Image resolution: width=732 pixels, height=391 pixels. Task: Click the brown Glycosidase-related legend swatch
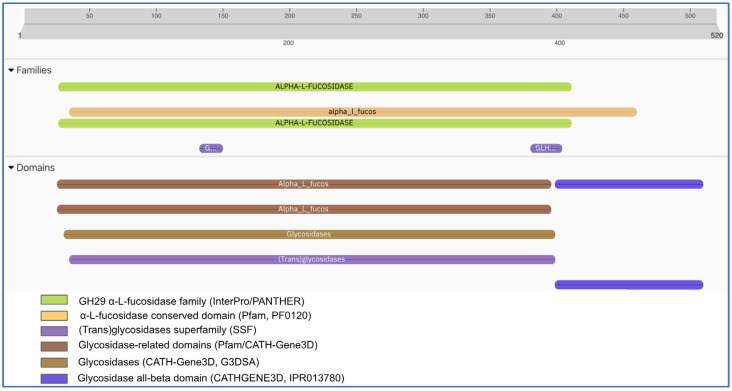54,346
